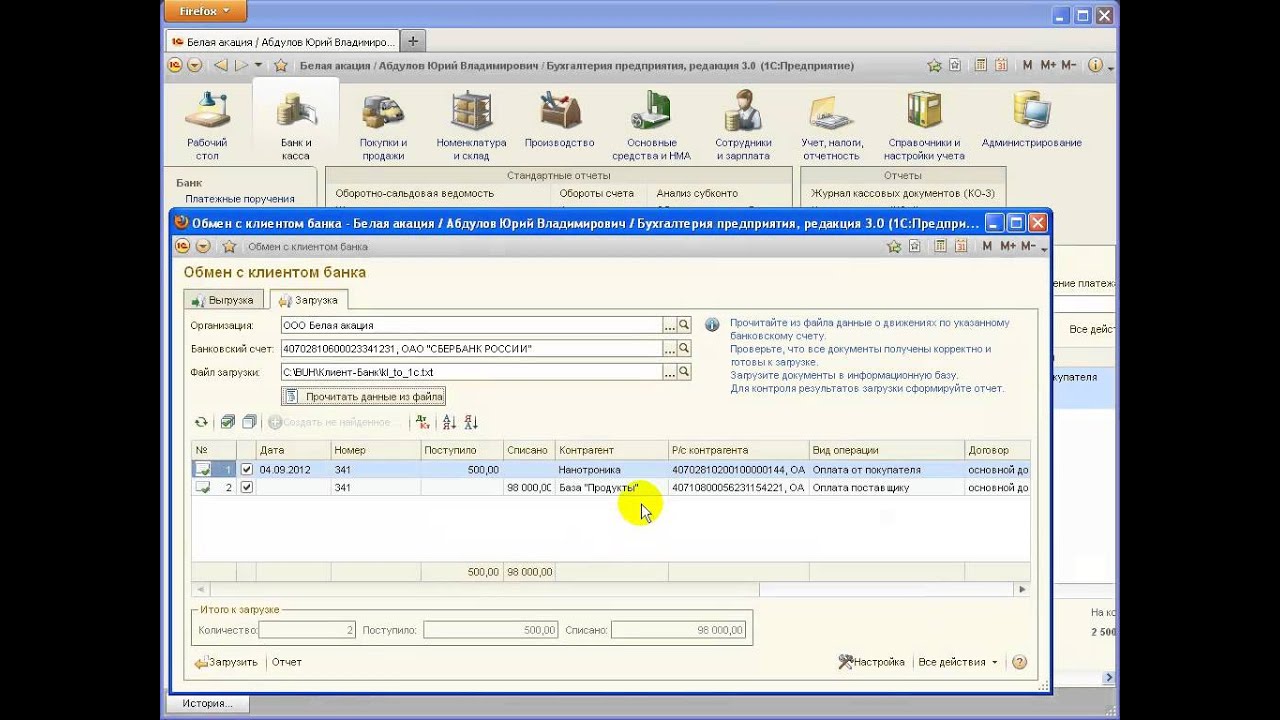The width and height of the screenshot is (1280, 720).
Task: Open the Рабочий стол section
Action: pos(207,126)
